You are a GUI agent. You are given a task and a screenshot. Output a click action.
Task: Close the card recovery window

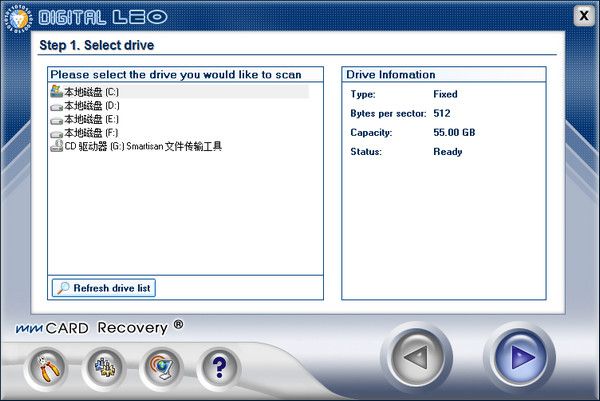click(584, 16)
